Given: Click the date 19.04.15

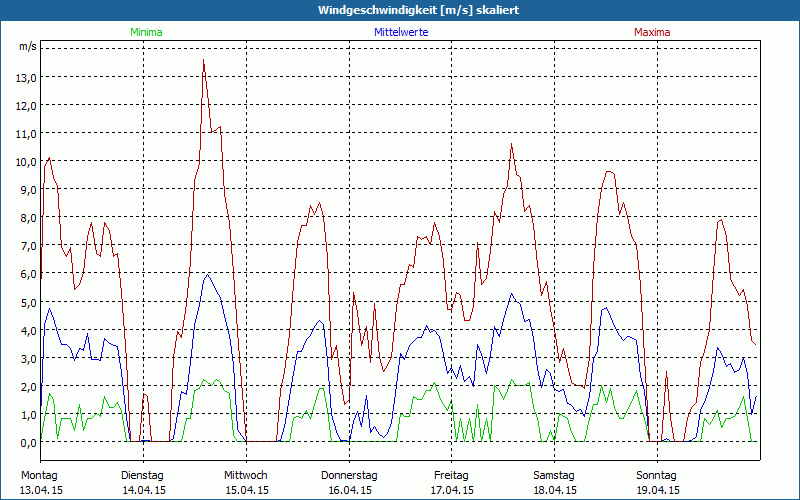Looking at the screenshot, I should [x=658, y=490].
